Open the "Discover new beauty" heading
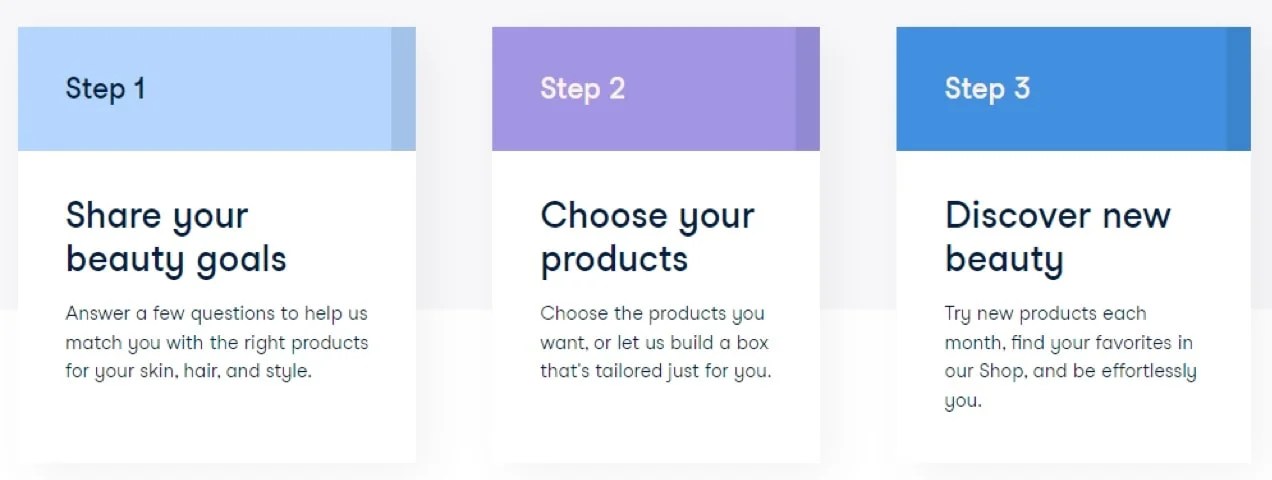The height and width of the screenshot is (480, 1272). click(1057, 237)
